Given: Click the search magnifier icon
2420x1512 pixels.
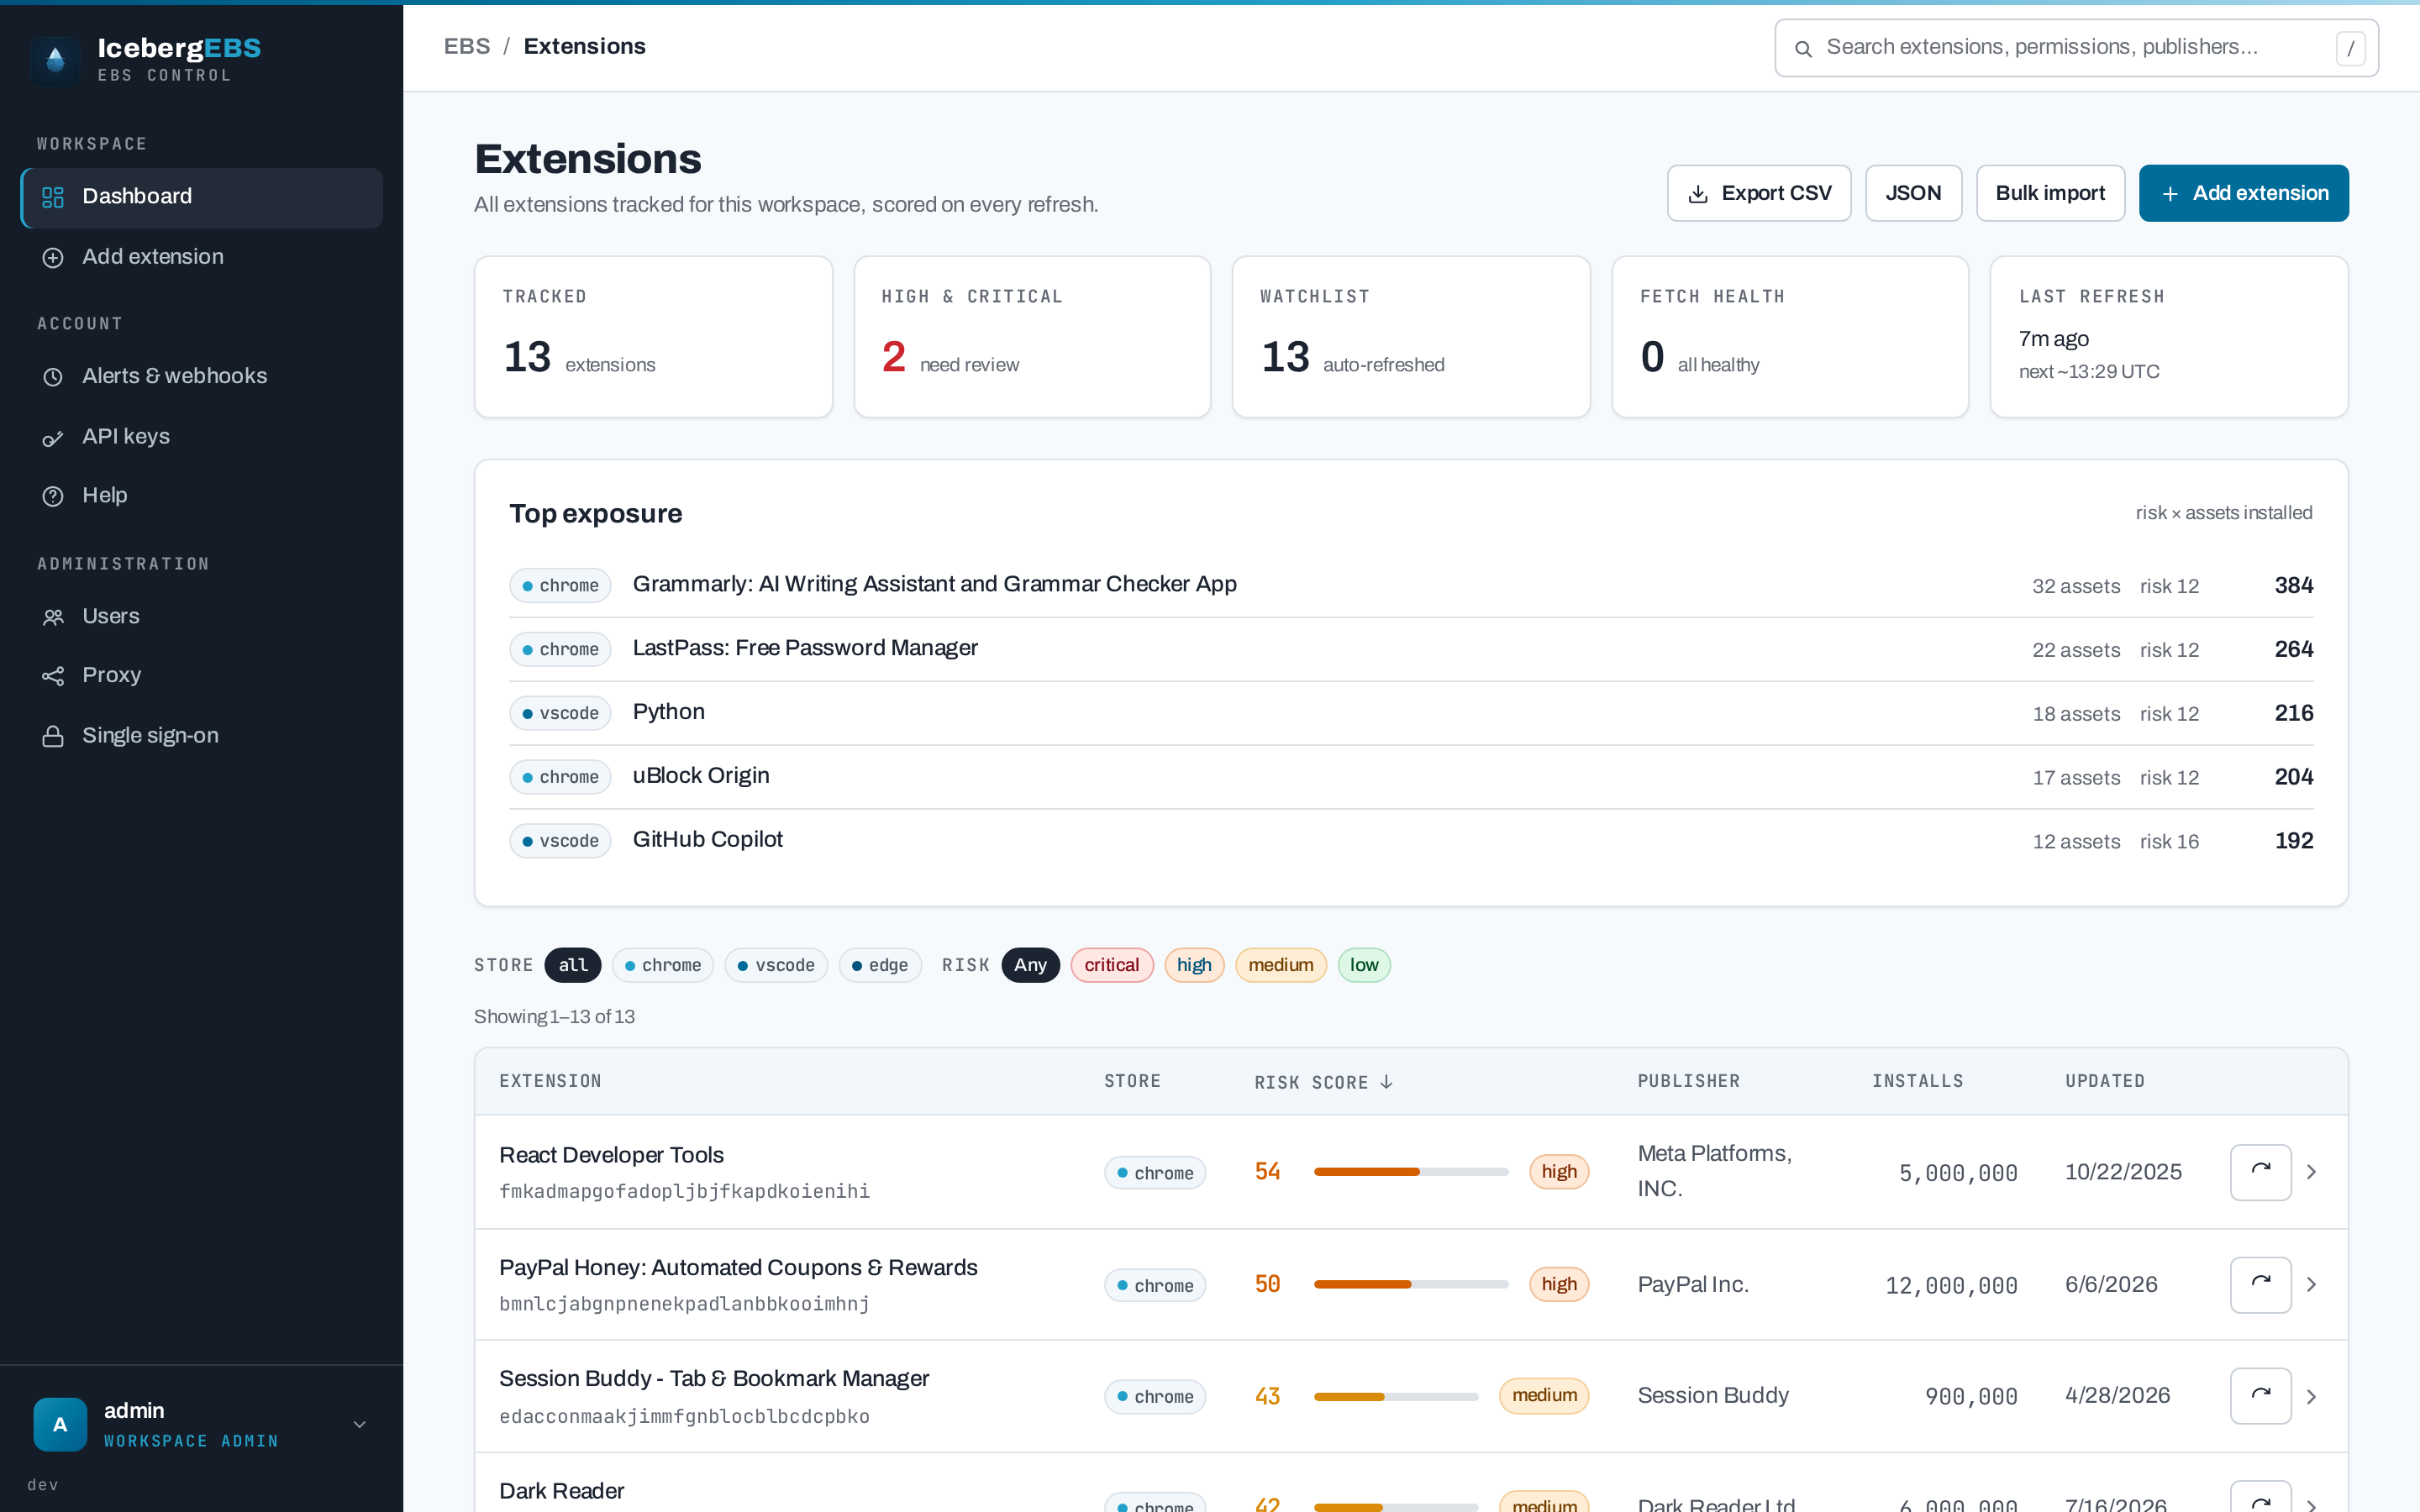Looking at the screenshot, I should tap(1803, 48).
